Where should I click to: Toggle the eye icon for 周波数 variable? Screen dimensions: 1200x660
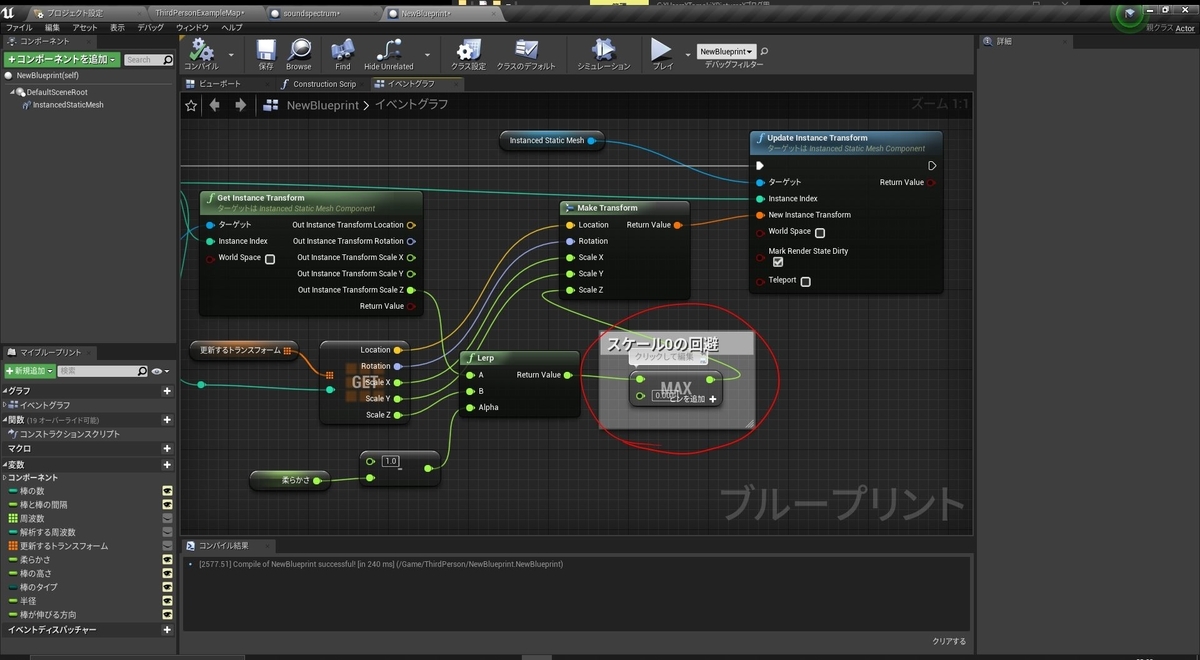tap(167, 519)
